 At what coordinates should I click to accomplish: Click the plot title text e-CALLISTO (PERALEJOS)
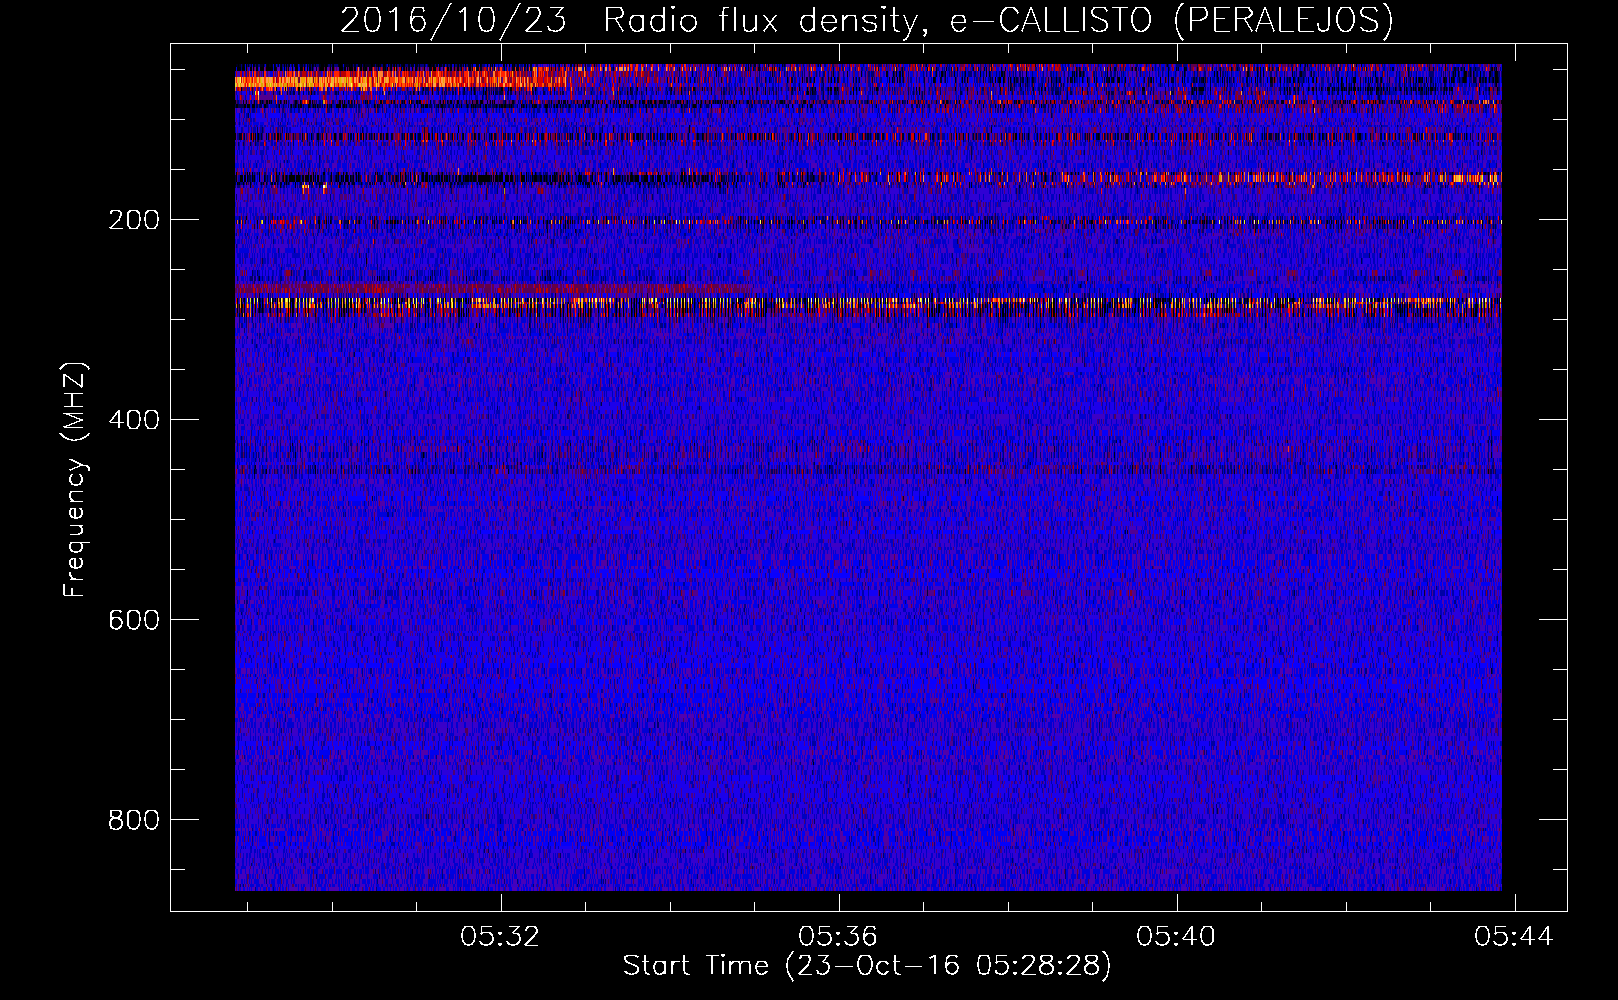pos(1171,21)
